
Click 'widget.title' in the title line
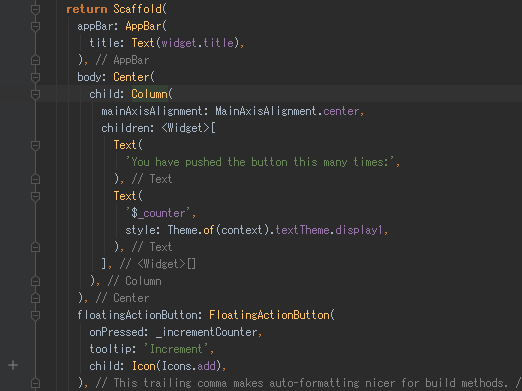click(198, 43)
